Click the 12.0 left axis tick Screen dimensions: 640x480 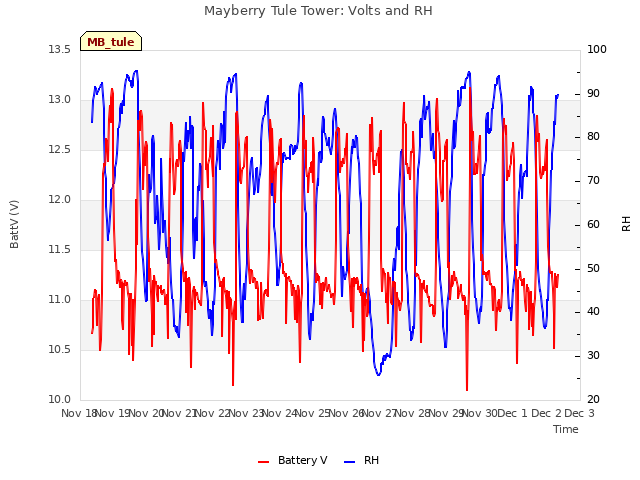pos(60,200)
